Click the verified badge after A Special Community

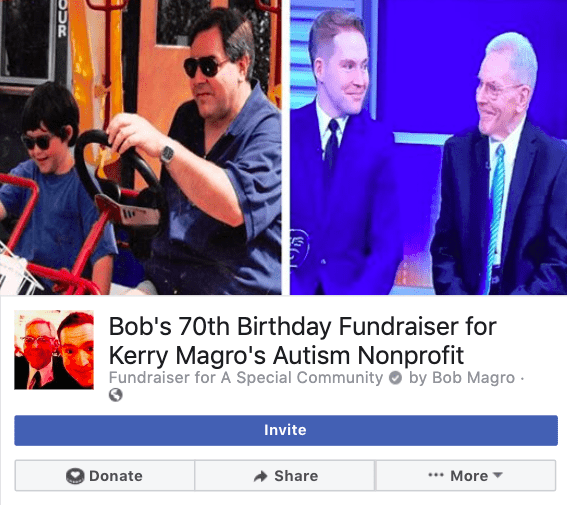(x=395, y=378)
